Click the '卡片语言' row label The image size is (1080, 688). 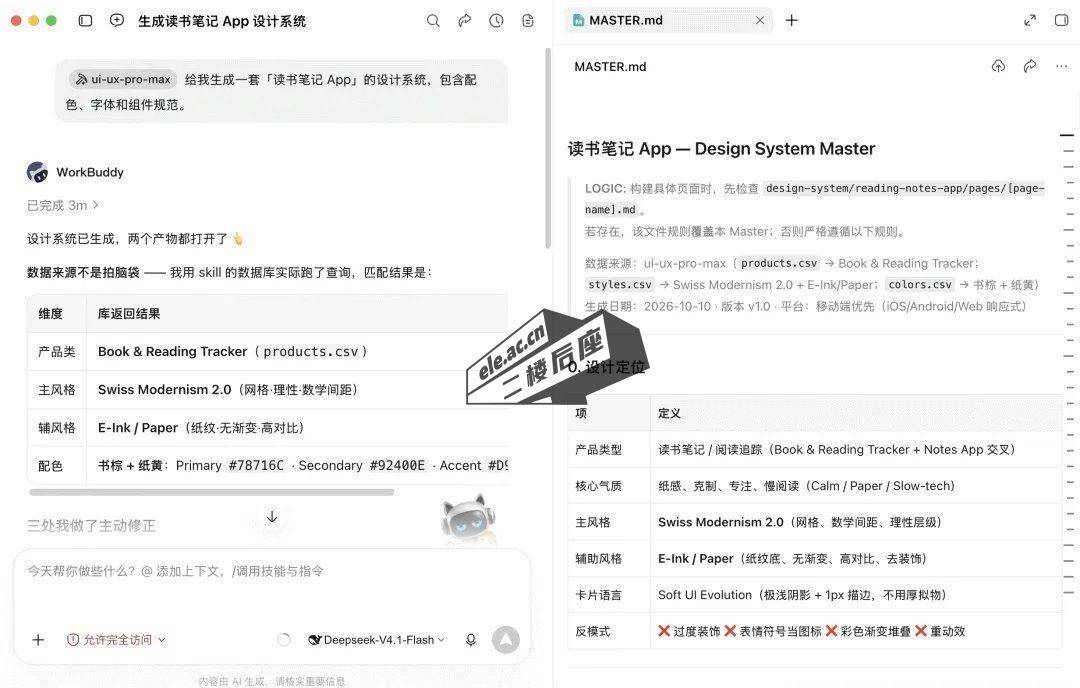pyautogui.click(x=599, y=595)
